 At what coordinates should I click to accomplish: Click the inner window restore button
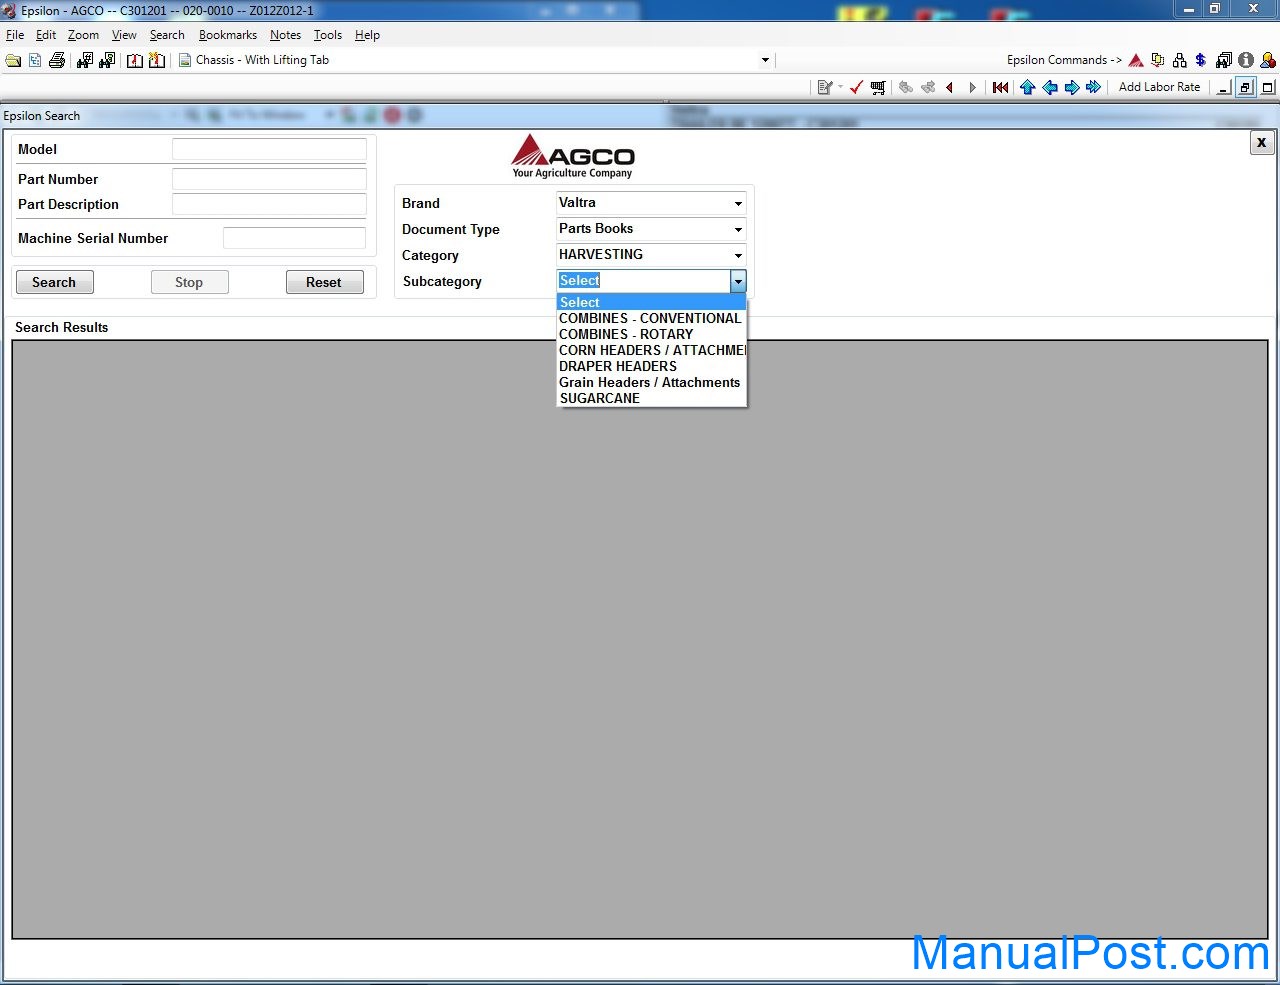(x=1245, y=87)
